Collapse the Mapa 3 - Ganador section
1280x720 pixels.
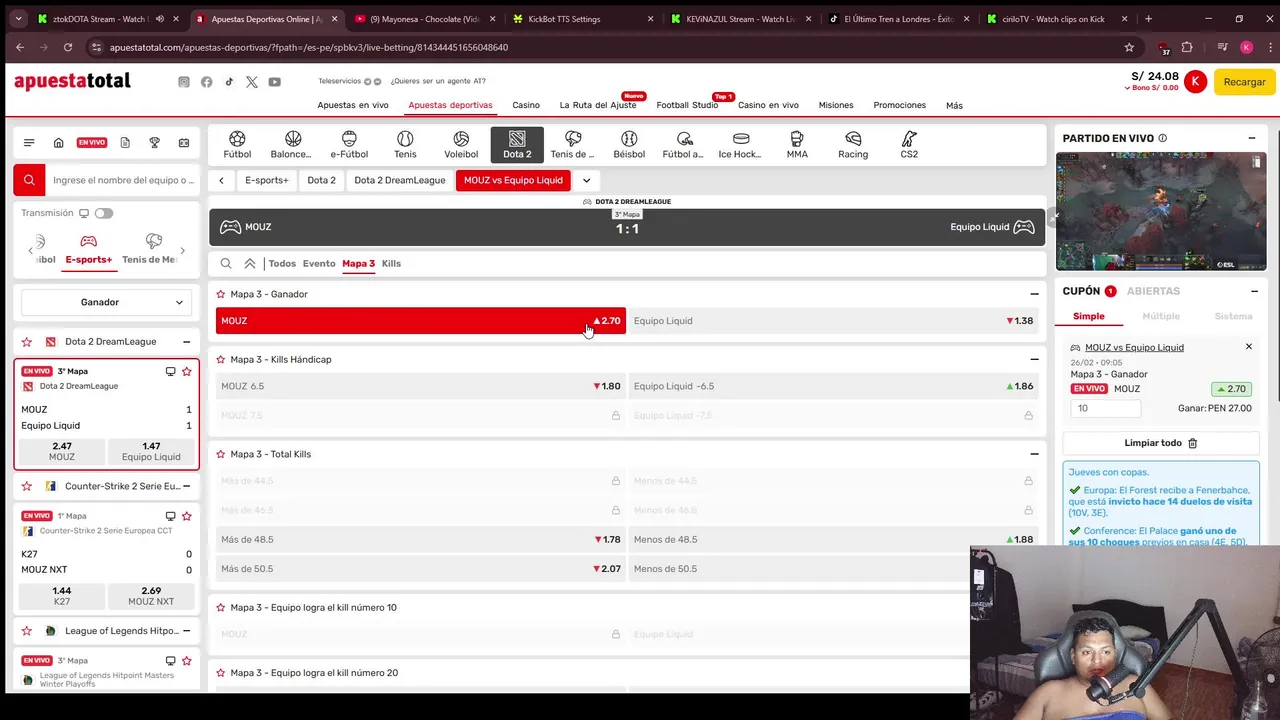coord(1034,294)
